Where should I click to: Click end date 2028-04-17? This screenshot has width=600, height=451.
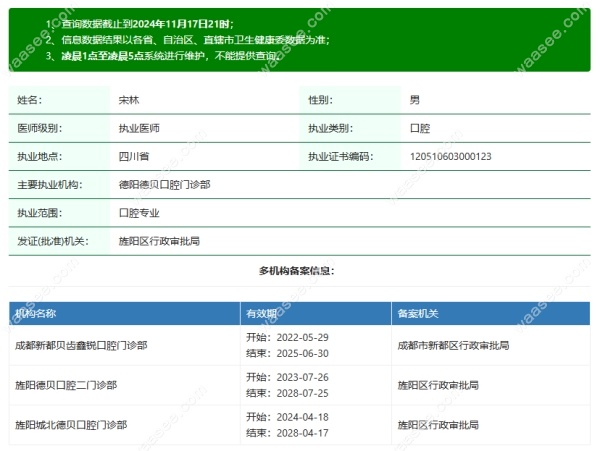coord(302,433)
